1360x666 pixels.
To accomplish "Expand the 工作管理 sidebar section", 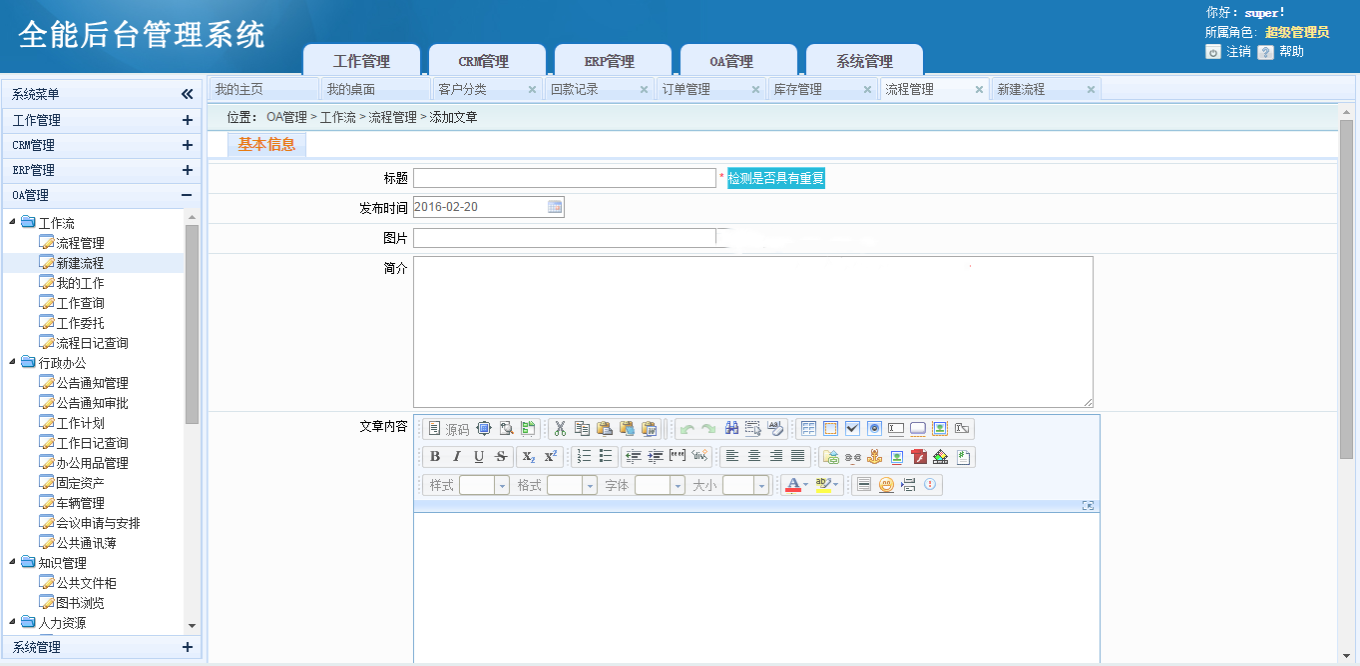I will [x=187, y=120].
